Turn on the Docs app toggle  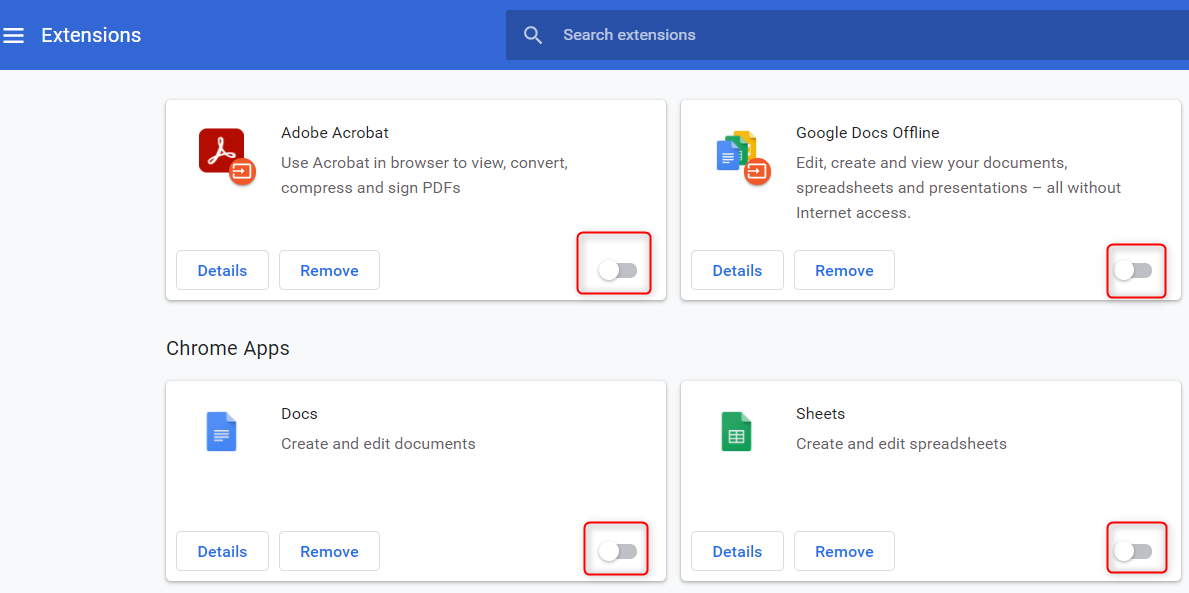click(617, 551)
